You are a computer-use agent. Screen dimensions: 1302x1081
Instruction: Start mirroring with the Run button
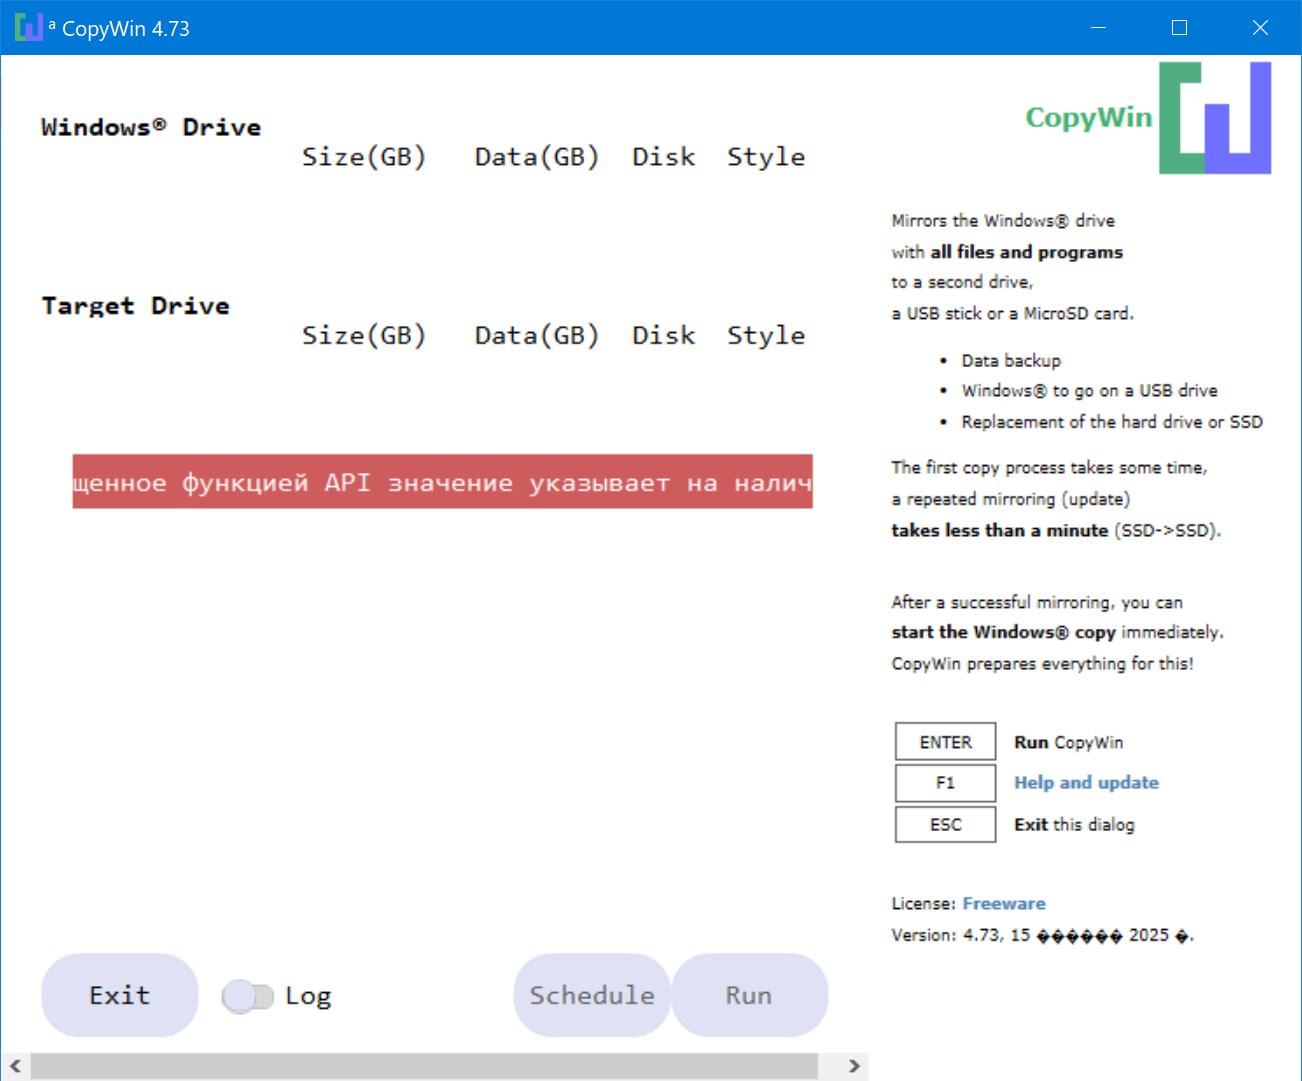[x=749, y=996]
